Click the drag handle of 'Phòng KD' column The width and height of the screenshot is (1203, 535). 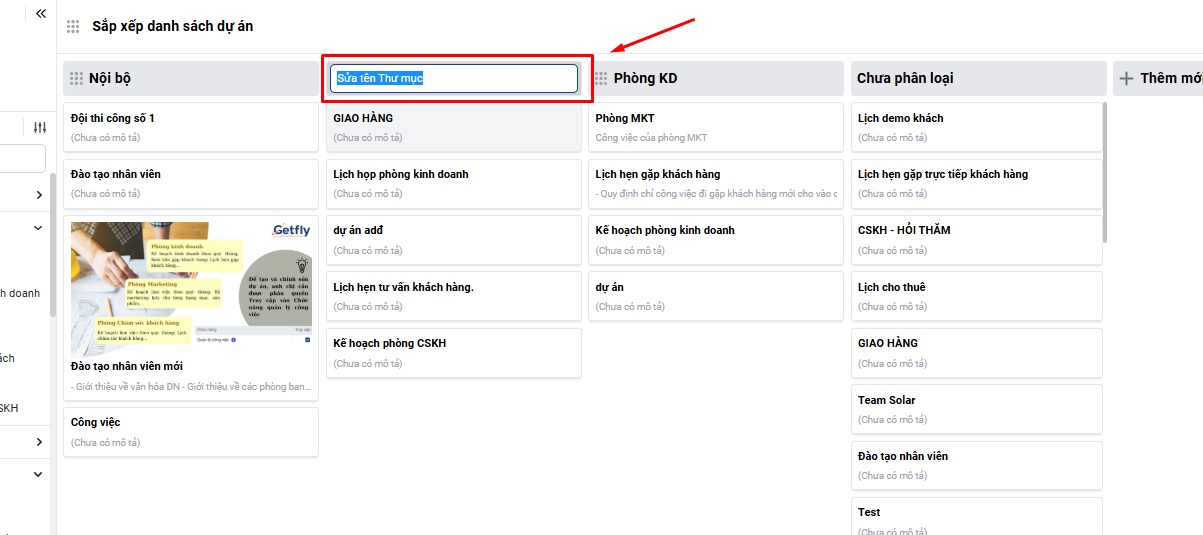coord(601,79)
